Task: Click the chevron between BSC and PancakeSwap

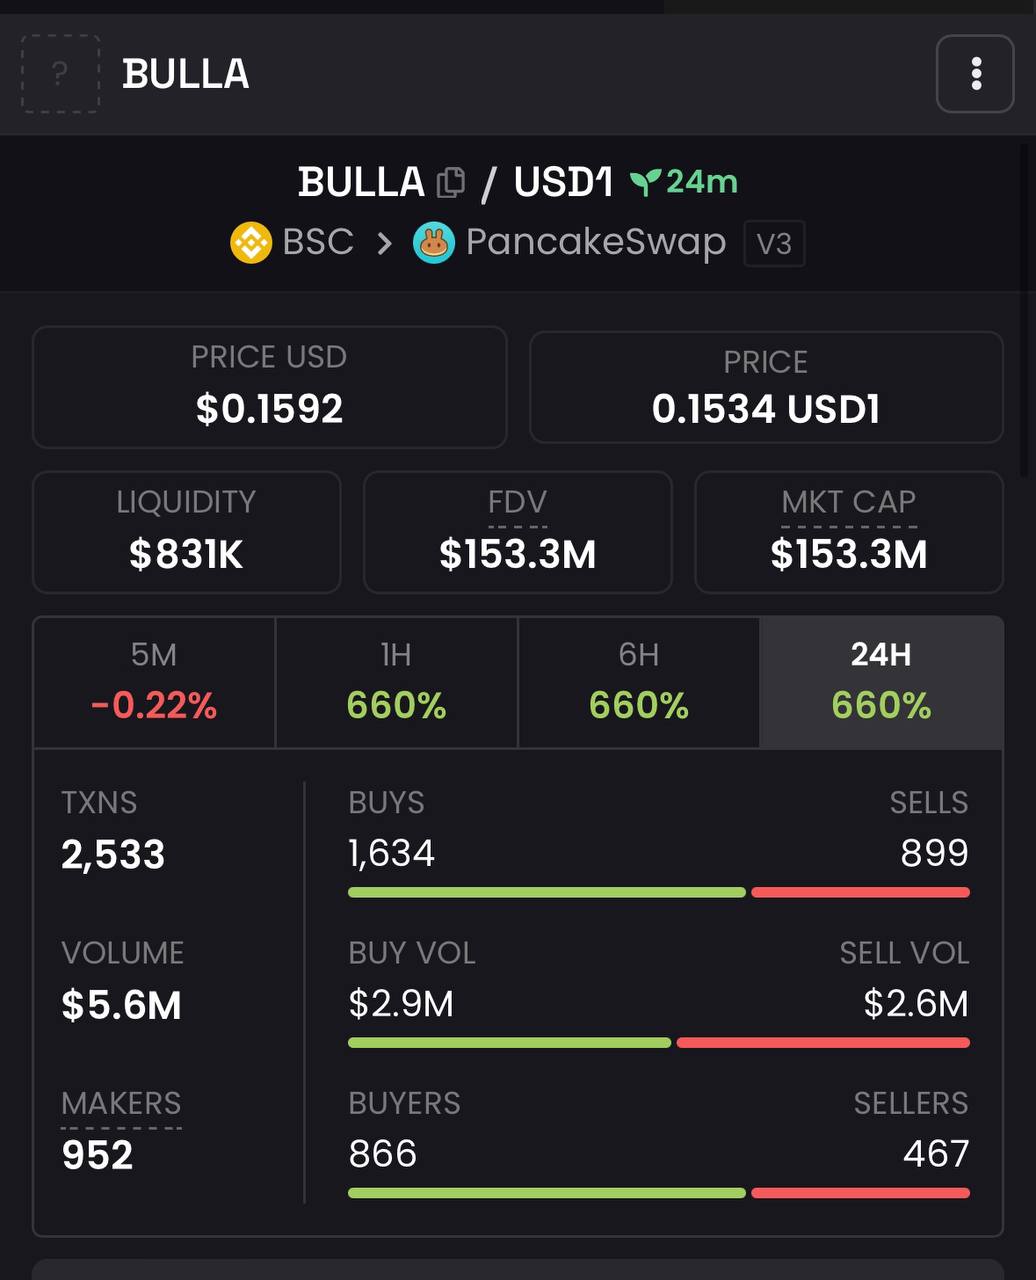Action: (x=384, y=243)
